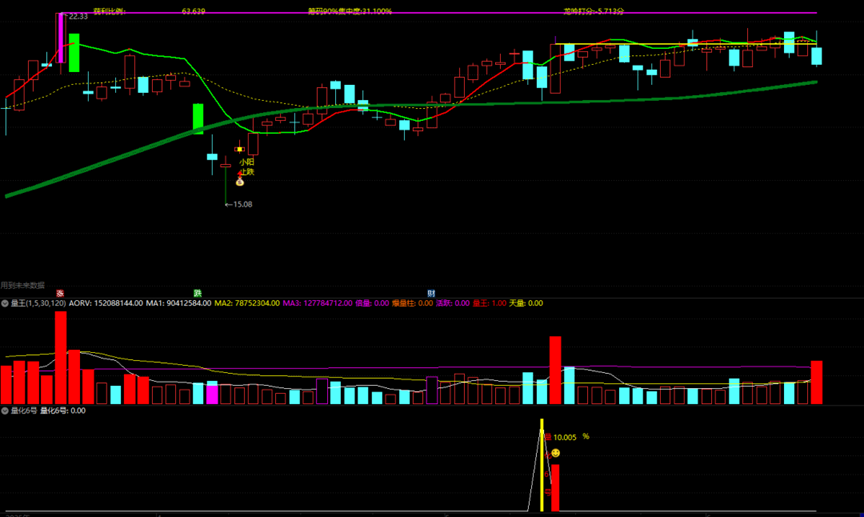Collapse the 量王 indicator panel circle toggle
The width and height of the screenshot is (864, 517).
pos(4,303)
